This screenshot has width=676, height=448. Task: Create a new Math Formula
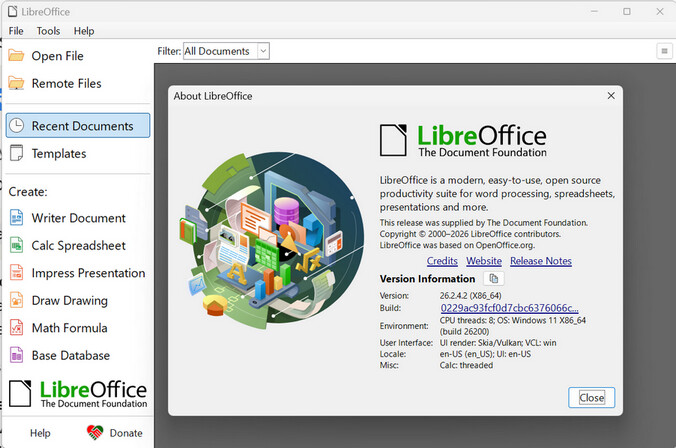pyautogui.click(x=69, y=328)
